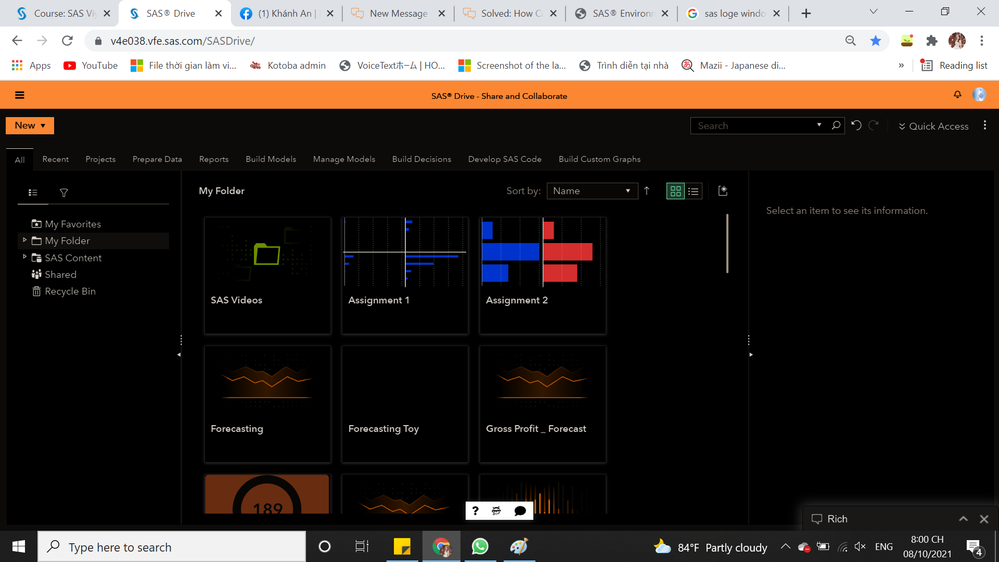Select the Projects tab
This screenshot has height=562, width=999.
101,159
